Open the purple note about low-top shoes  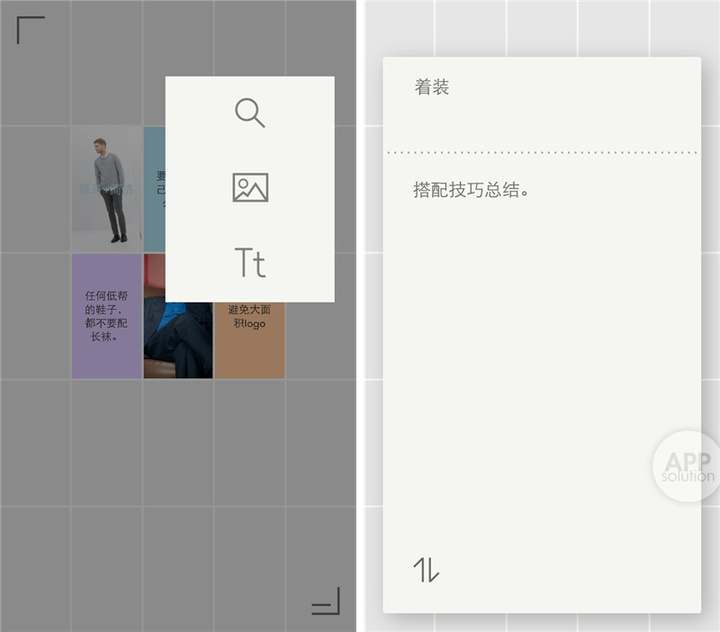107,316
